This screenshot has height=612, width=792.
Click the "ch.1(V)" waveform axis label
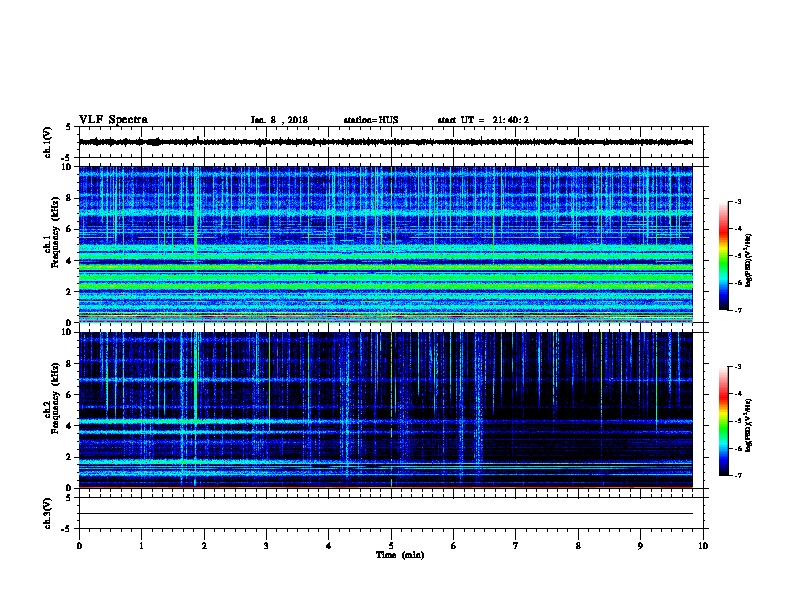coord(48,142)
